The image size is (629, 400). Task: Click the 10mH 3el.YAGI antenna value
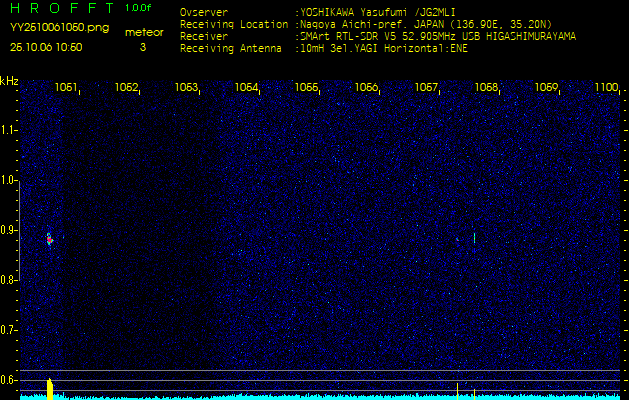[x=383, y=49]
